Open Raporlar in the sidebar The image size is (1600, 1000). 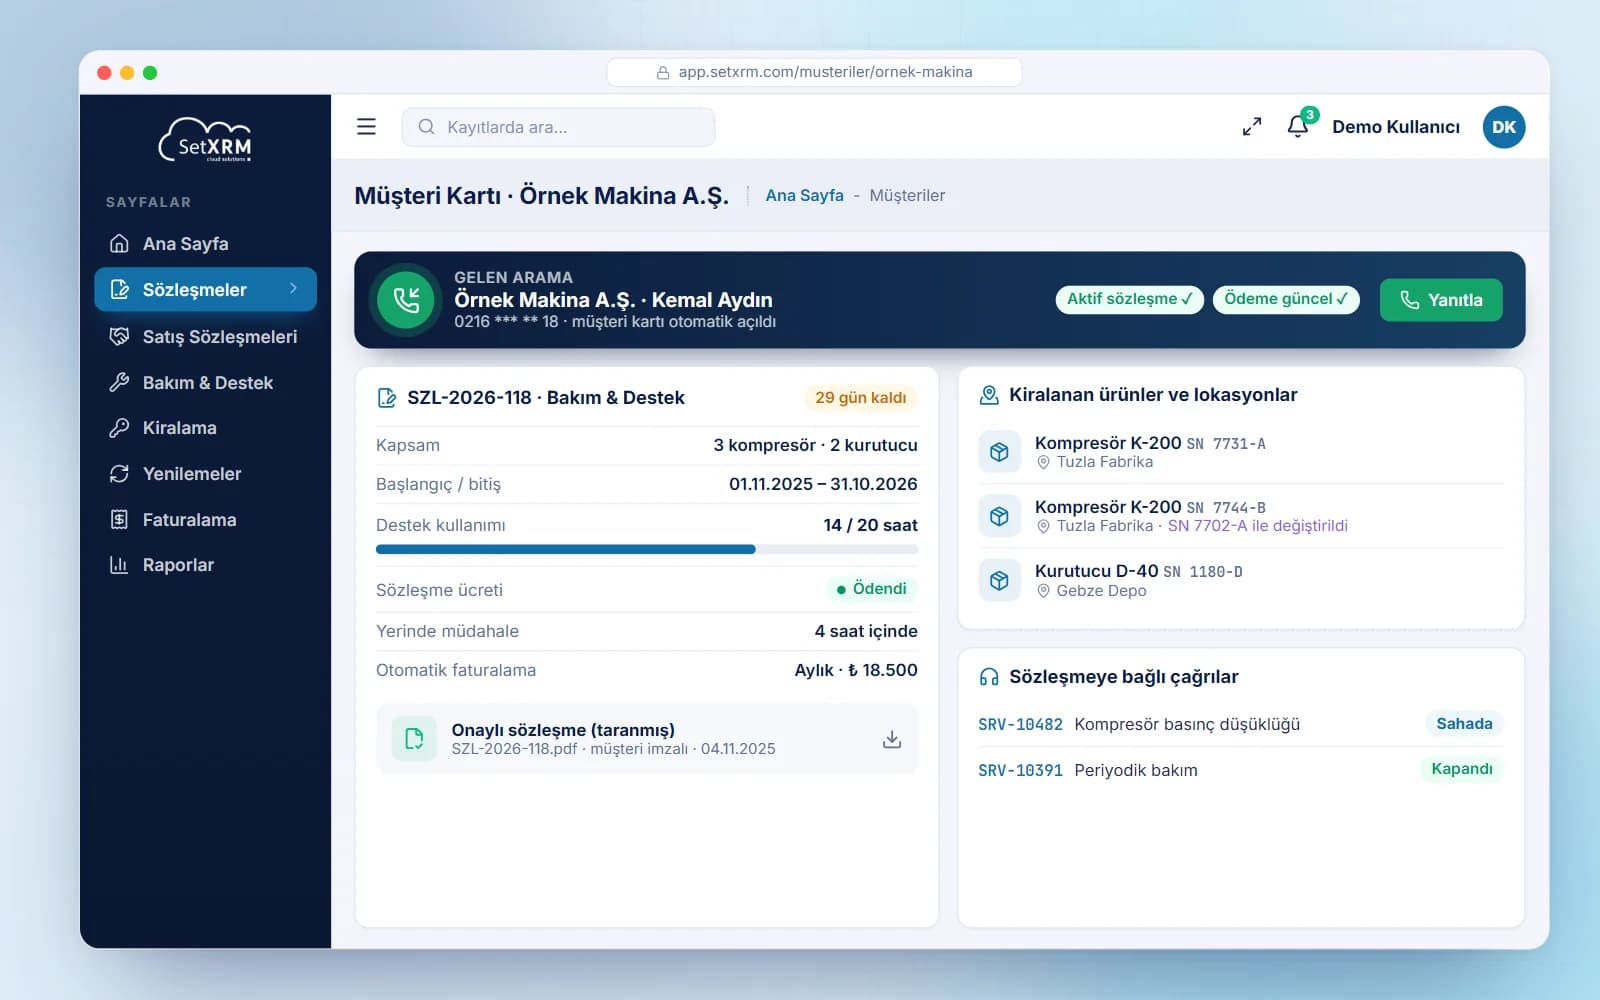[205, 565]
